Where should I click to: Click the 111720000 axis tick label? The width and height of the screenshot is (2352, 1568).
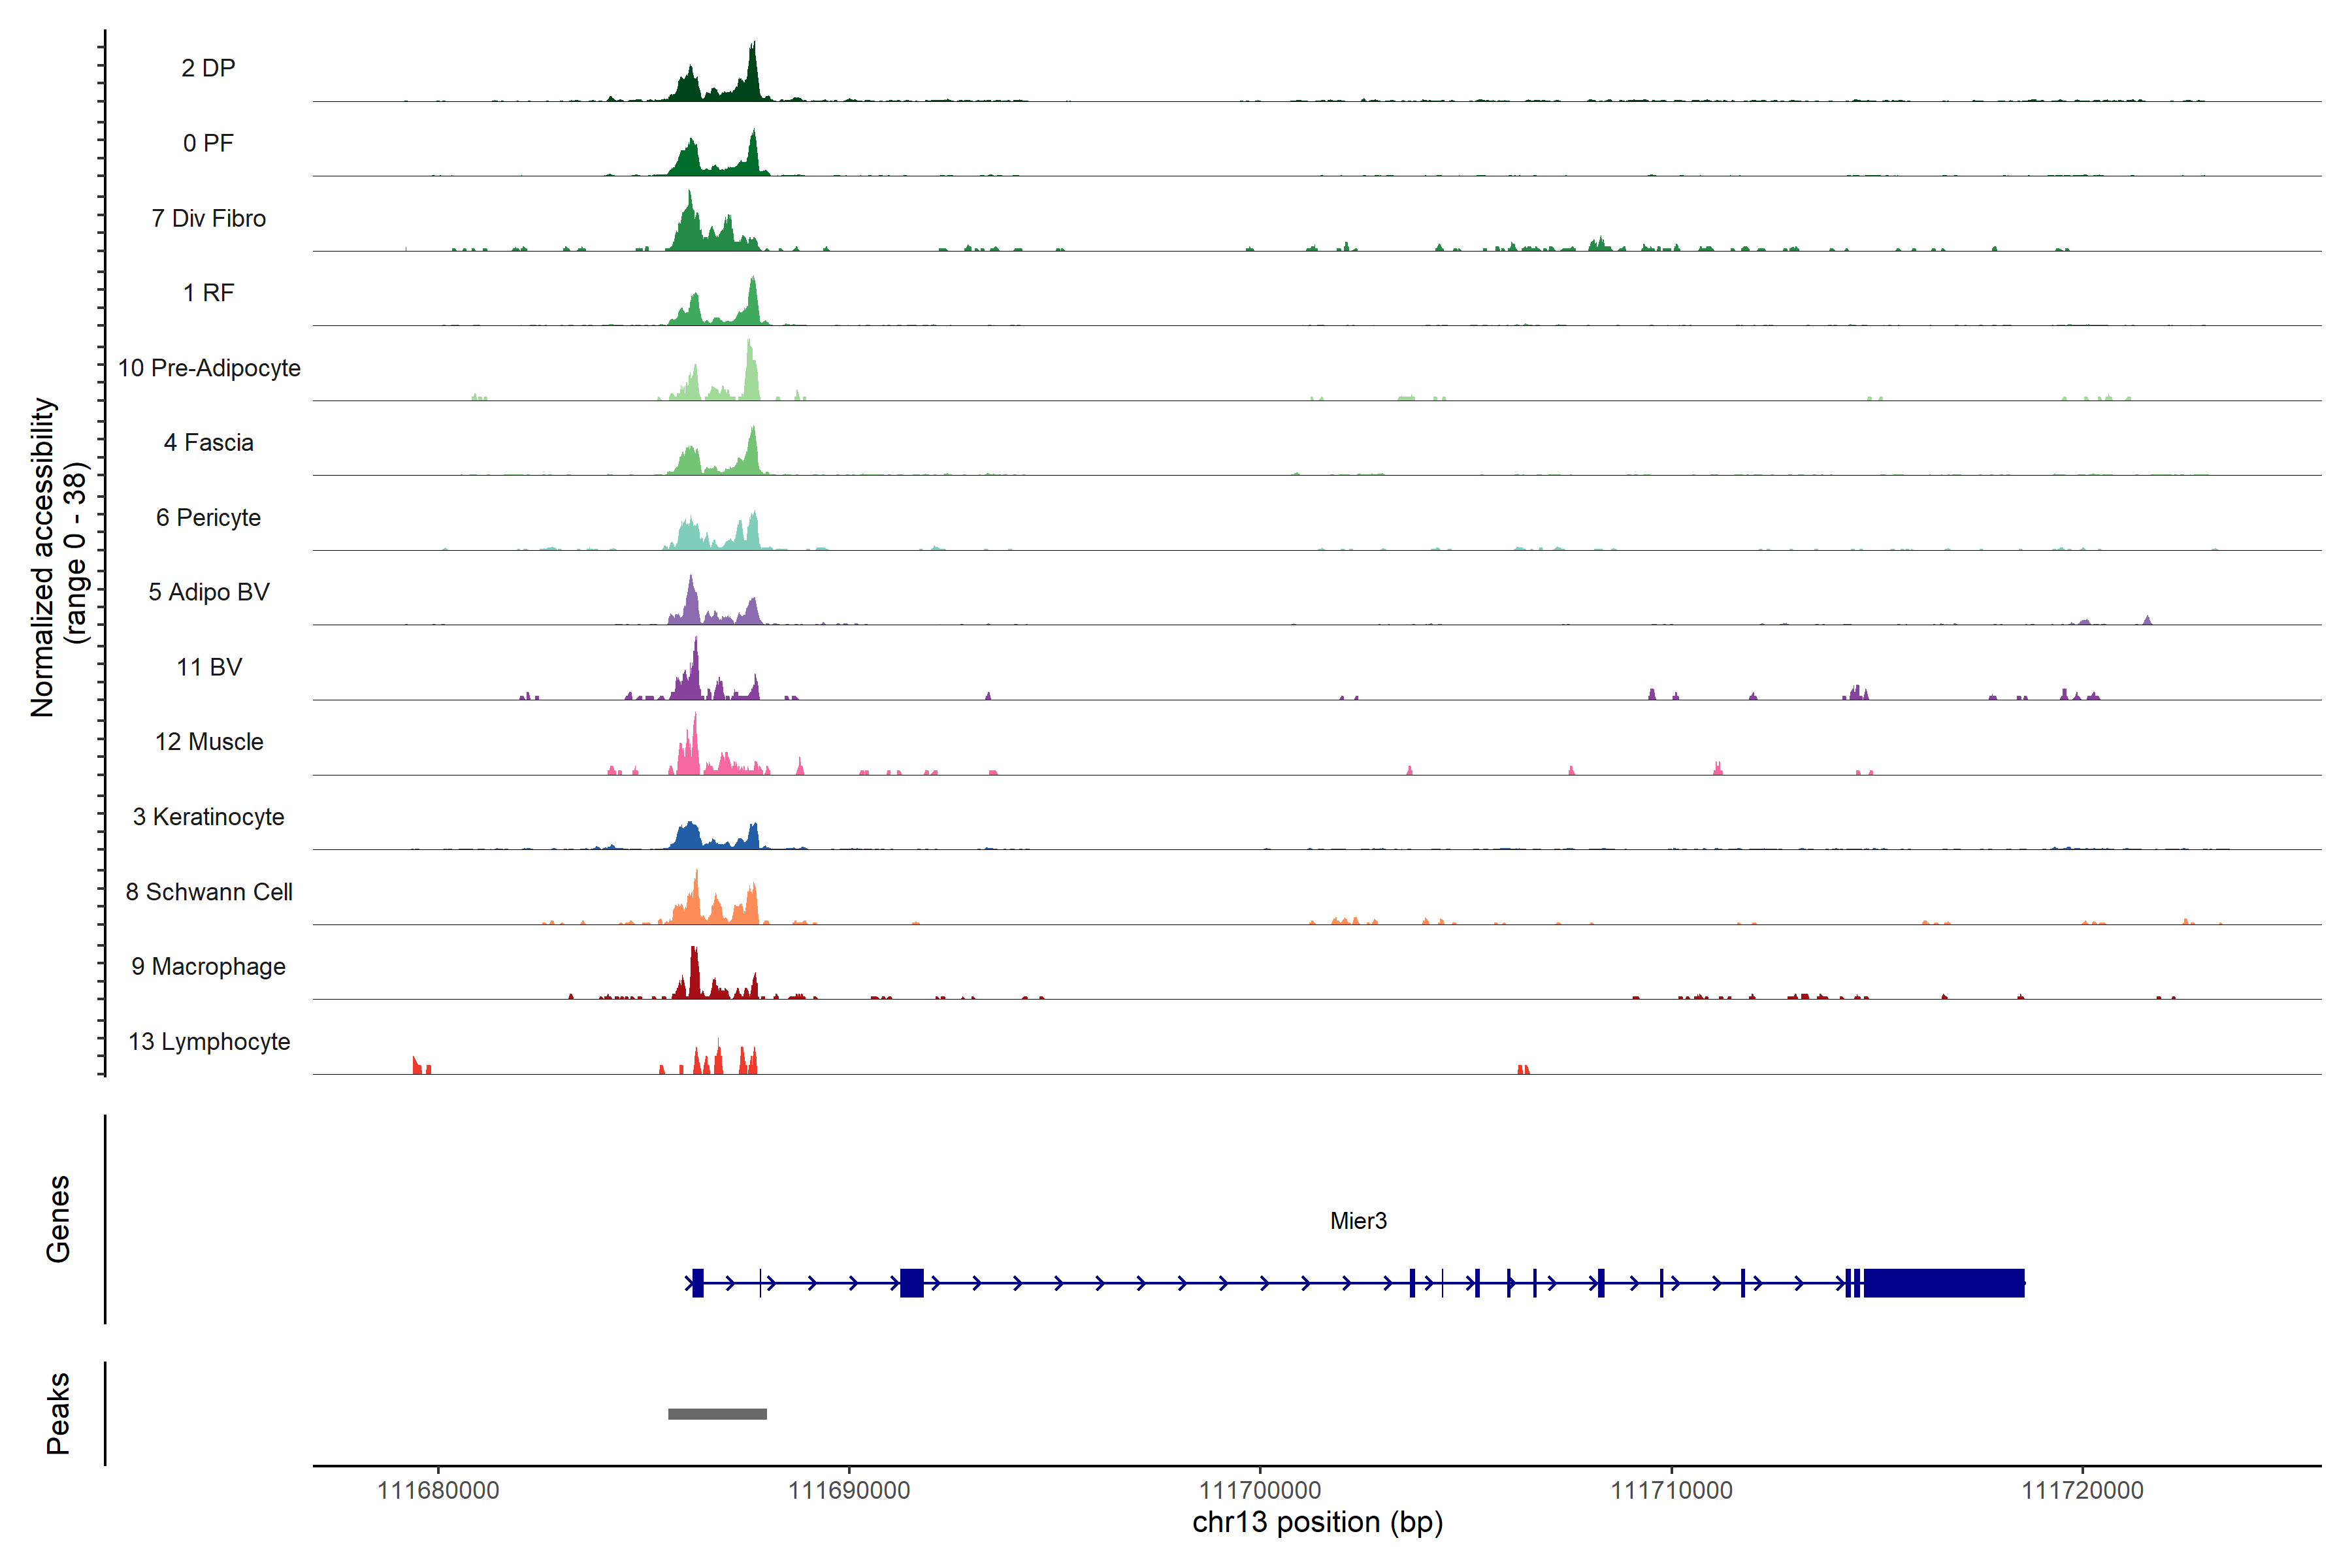2082,1490
